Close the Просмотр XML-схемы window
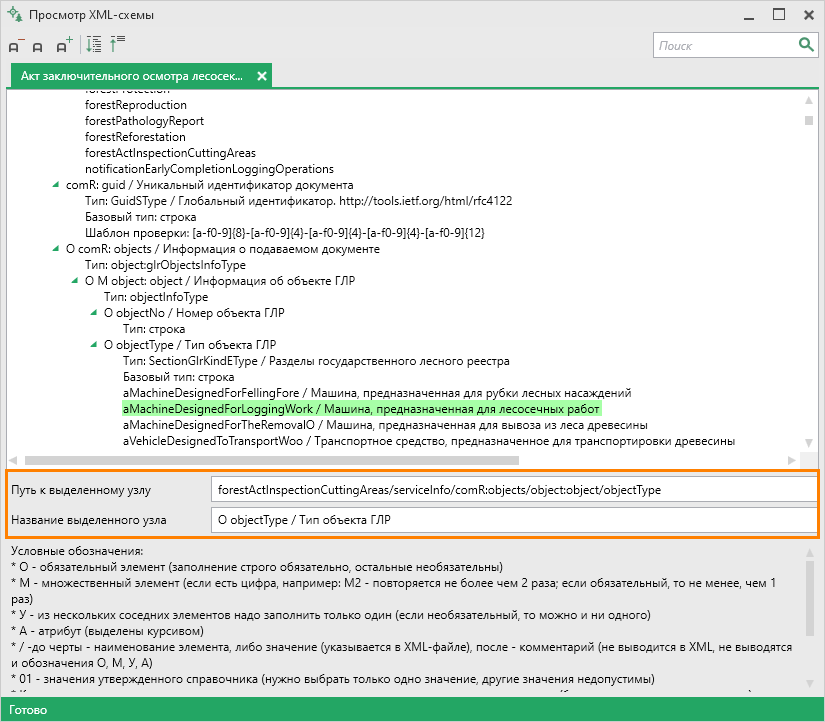Screen dimensions: 825x722 pyautogui.click(x=809, y=15)
